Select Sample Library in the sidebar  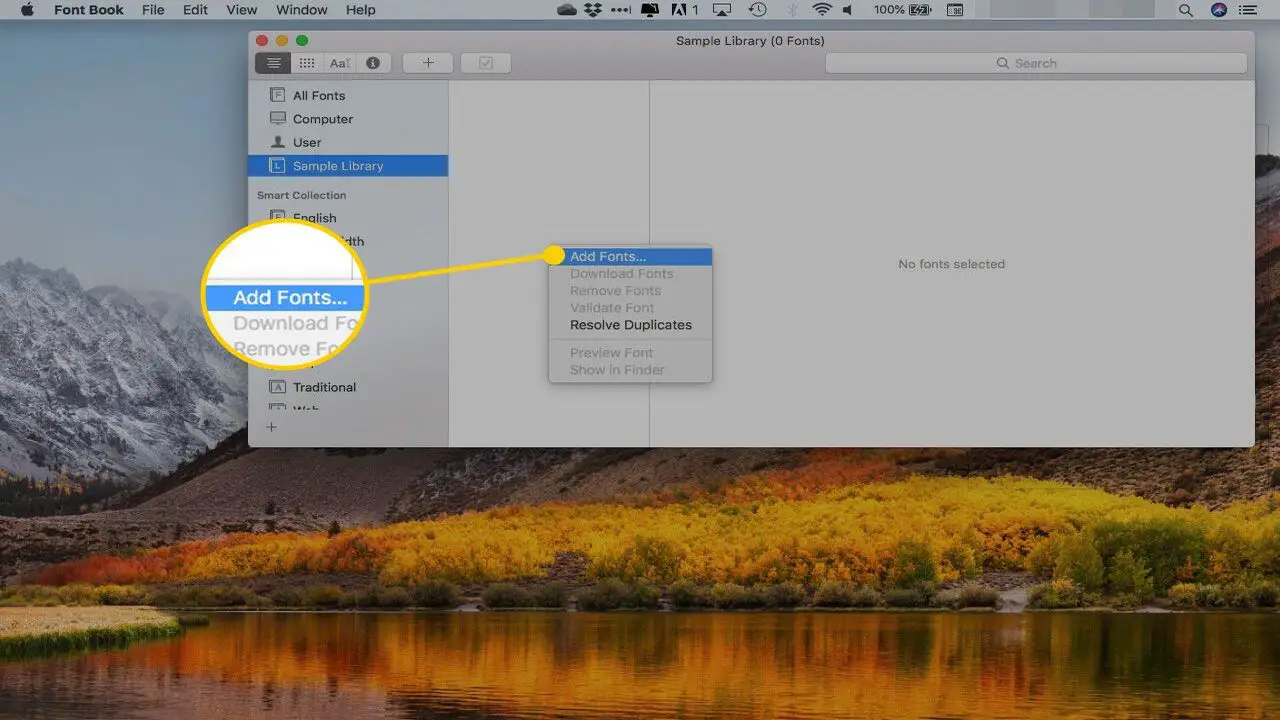(x=348, y=166)
